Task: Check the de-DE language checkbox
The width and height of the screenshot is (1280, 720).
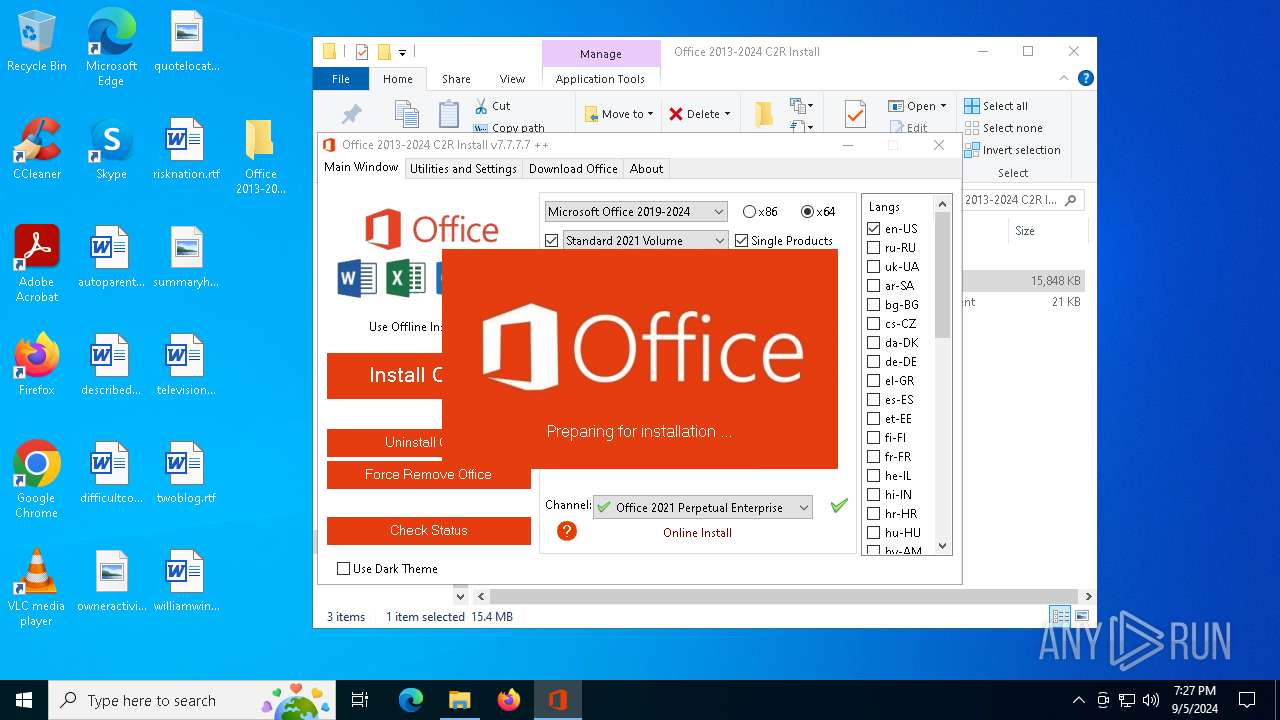Action: (x=873, y=361)
